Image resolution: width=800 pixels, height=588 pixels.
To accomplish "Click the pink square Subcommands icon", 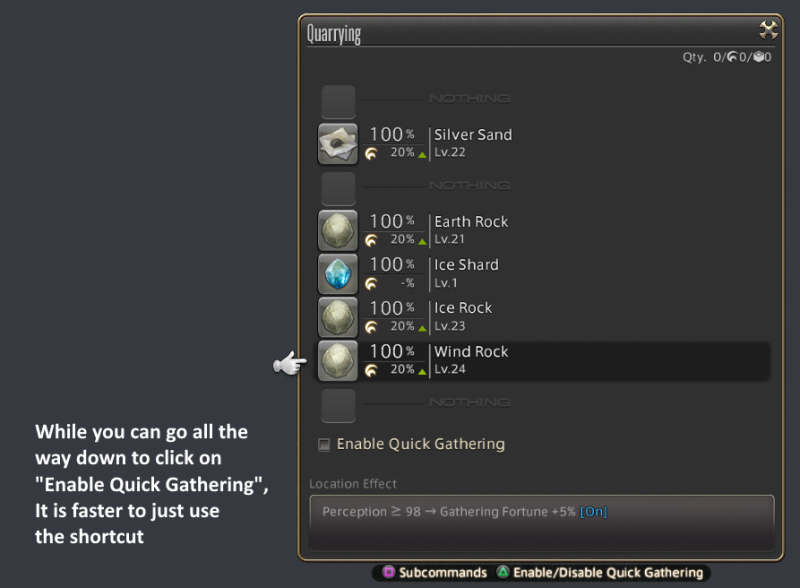I will tap(389, 572).
